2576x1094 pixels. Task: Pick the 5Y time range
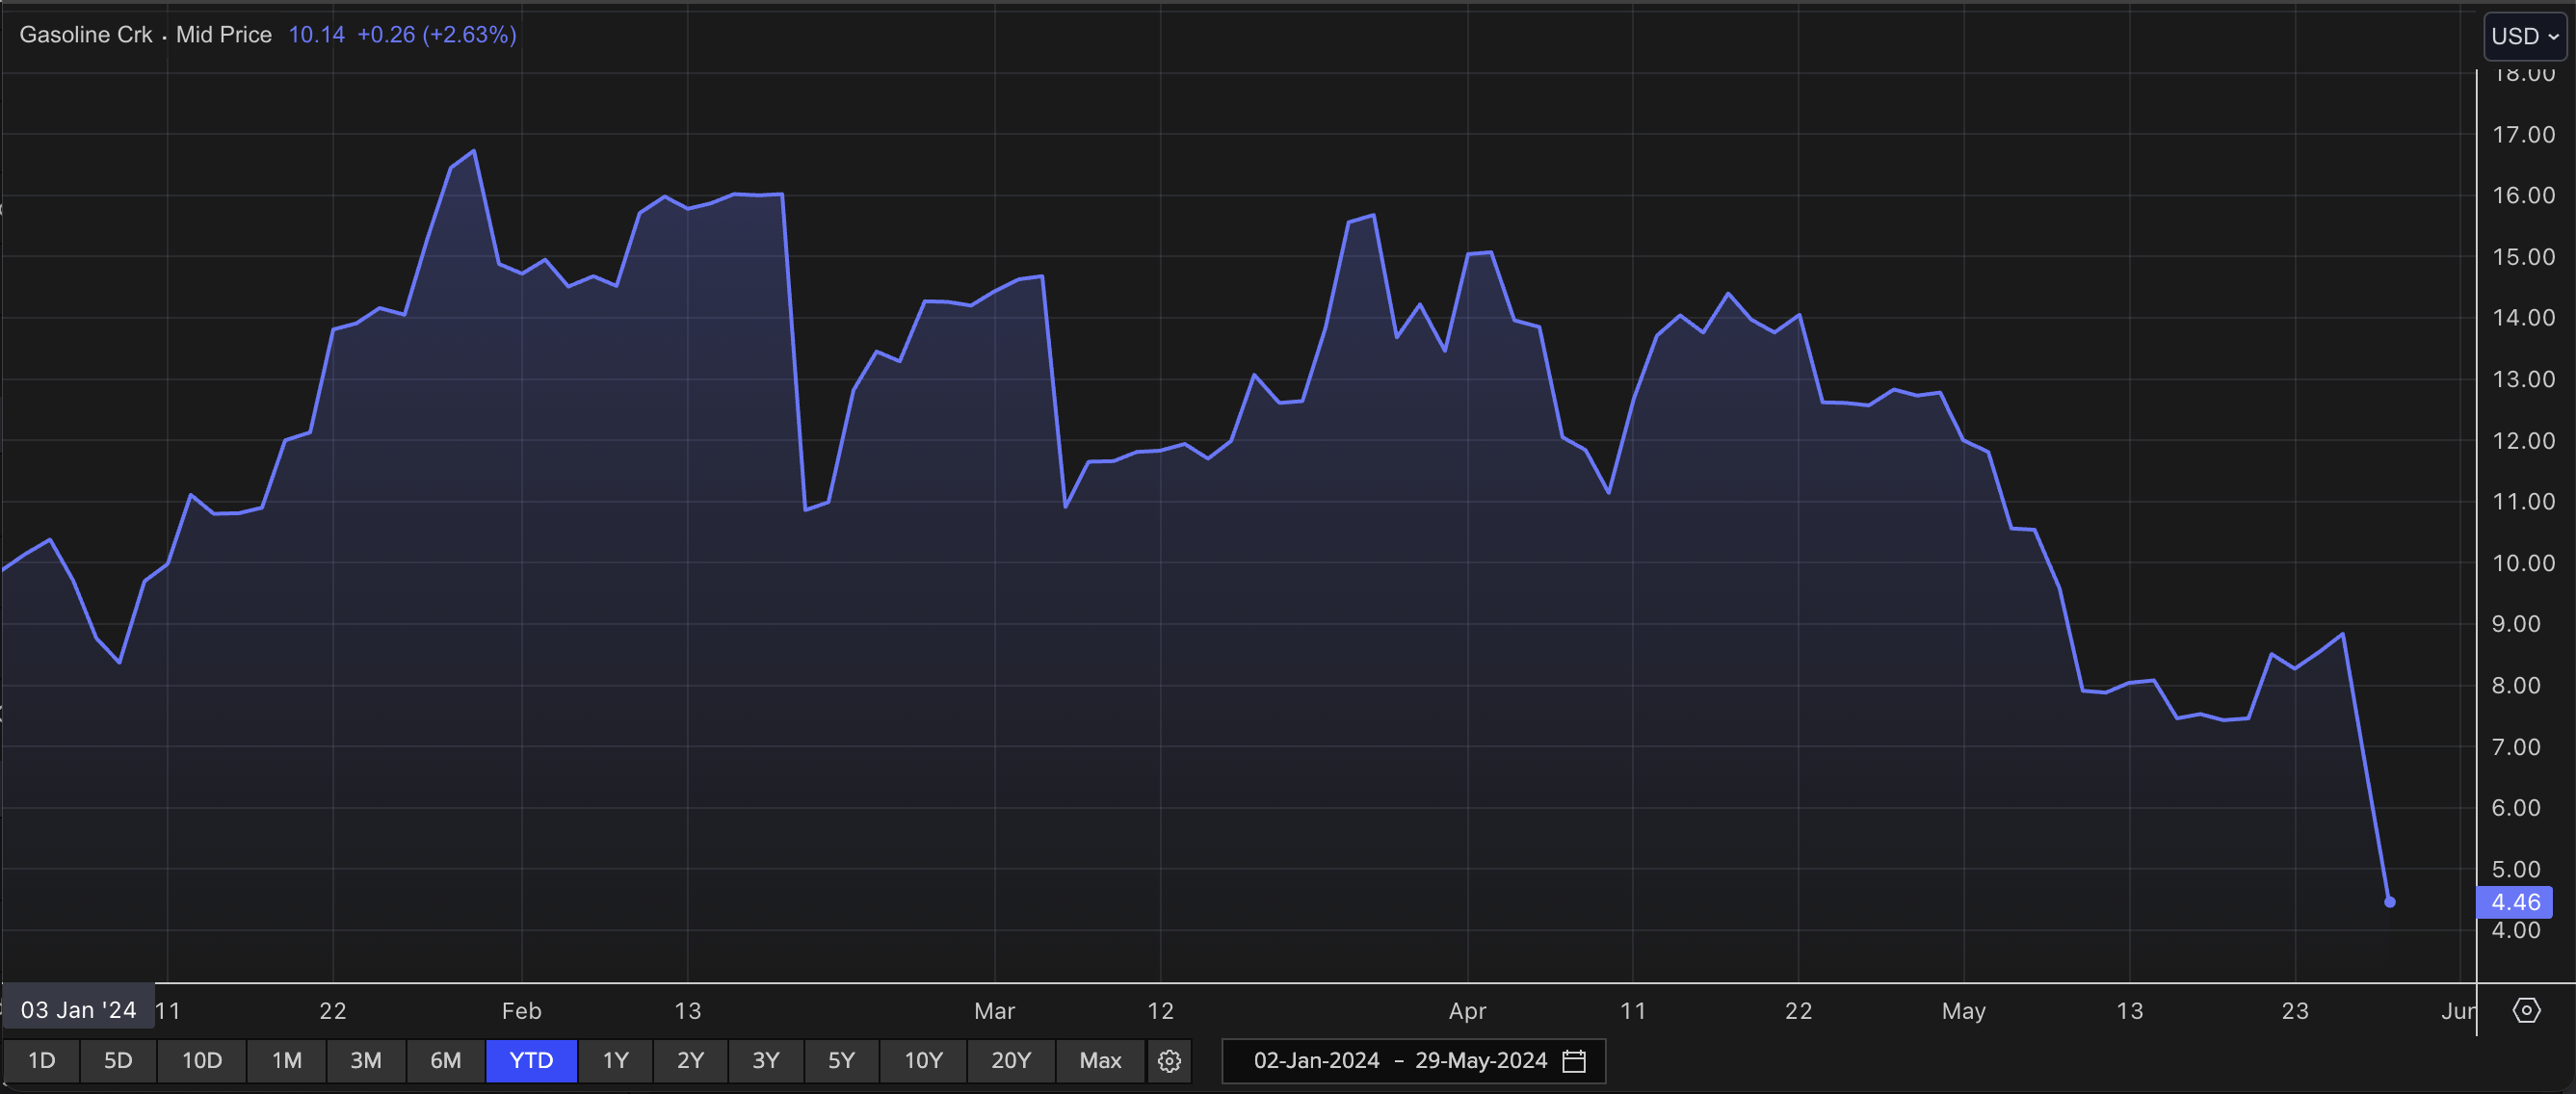tap(841, 1061)
